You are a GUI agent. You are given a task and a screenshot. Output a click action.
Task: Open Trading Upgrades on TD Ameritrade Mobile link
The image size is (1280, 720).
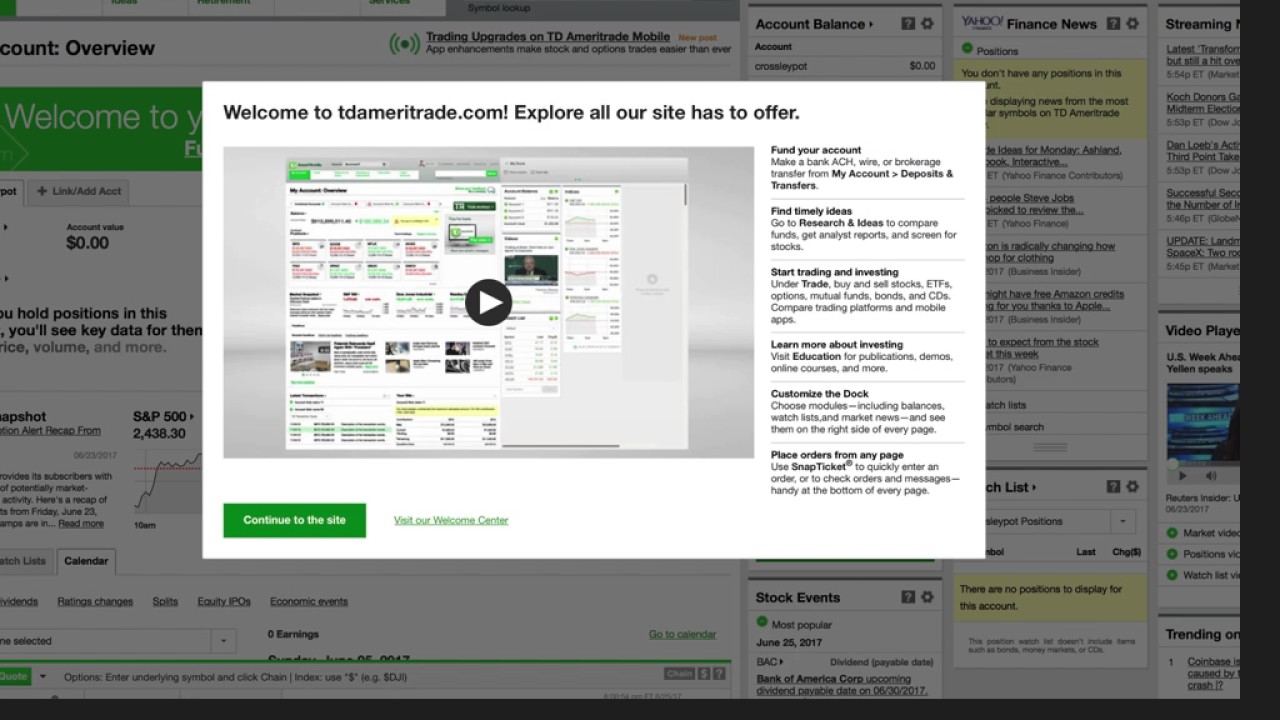click(x=548, y=37)
